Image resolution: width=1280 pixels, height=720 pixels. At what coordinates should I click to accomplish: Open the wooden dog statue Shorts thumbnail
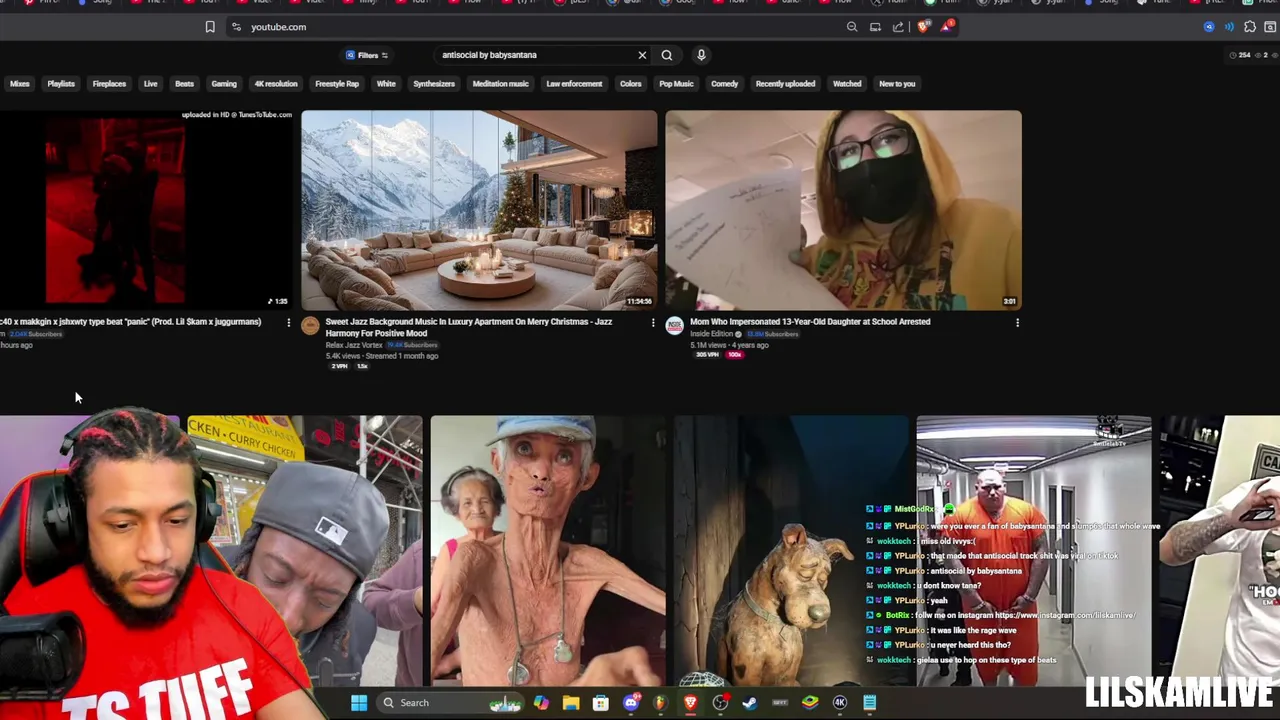point(791,551)
